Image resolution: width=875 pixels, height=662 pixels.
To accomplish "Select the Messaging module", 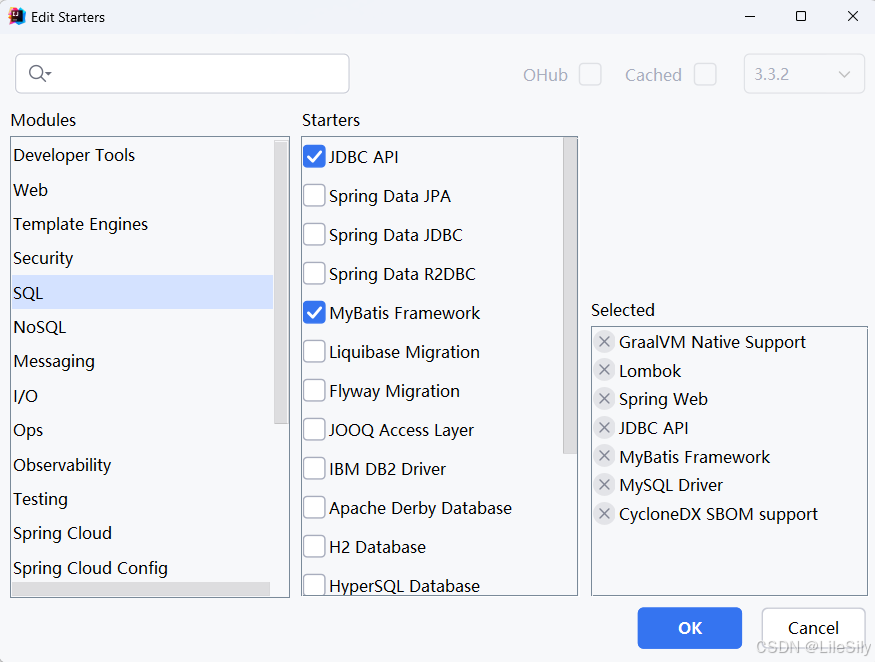I will pyautogui.click(x=142, y=361).
